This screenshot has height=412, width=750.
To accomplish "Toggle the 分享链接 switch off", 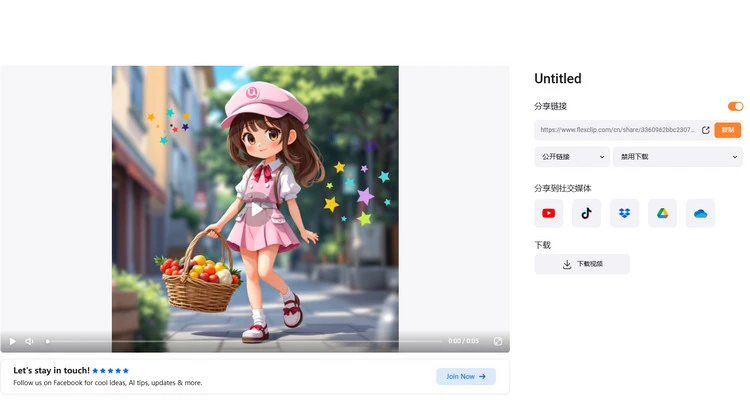I will tap(735, 106).
